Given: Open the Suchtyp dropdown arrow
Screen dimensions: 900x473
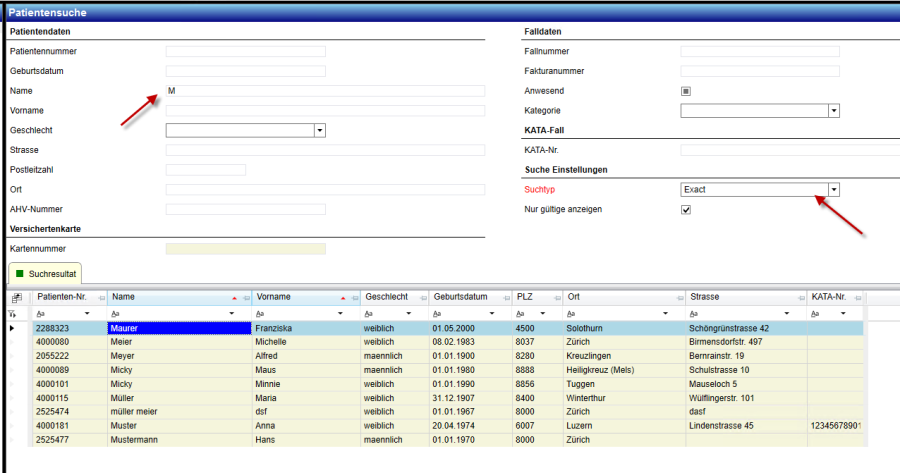Looking at the screenshot, I should [x=833, y=189].
